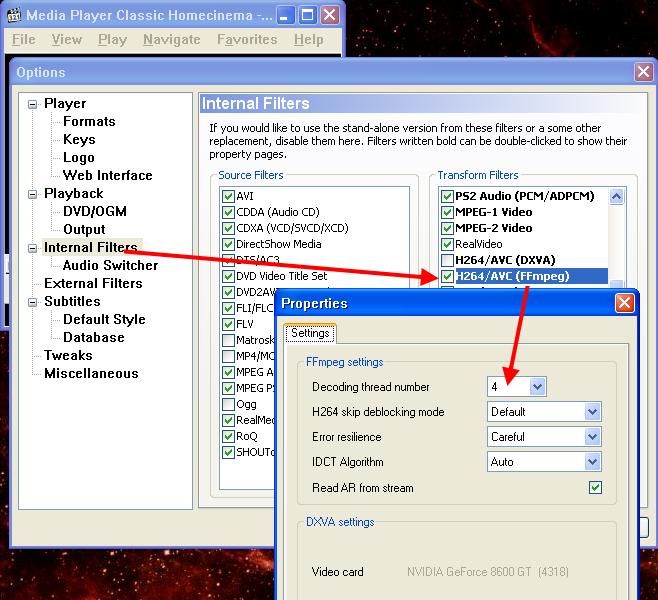Select Audio Switcher in the options tree
Image resolution: width=658 pixels, height=600 pixels.
click(110, 265)
